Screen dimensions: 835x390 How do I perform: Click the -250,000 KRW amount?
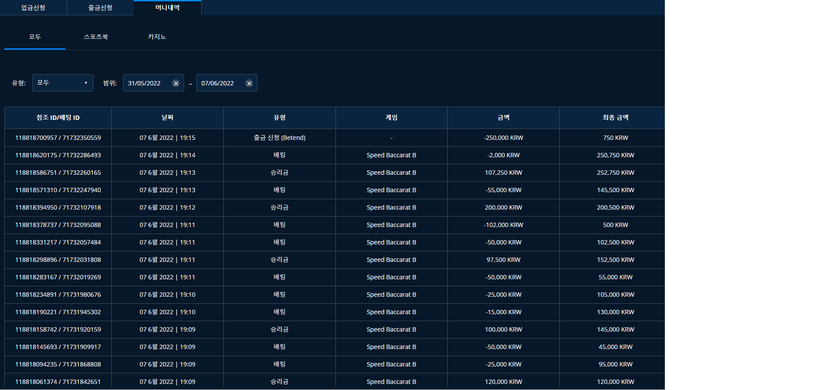coord(503,138)
